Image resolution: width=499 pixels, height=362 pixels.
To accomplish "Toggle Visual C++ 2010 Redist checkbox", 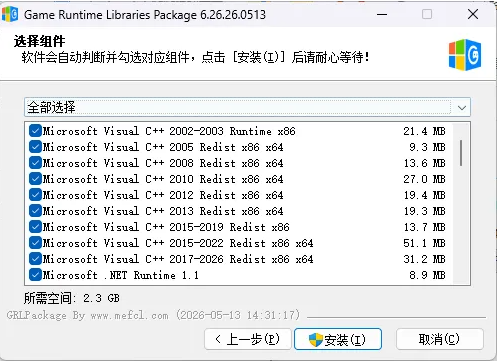I will pos(35,179).
